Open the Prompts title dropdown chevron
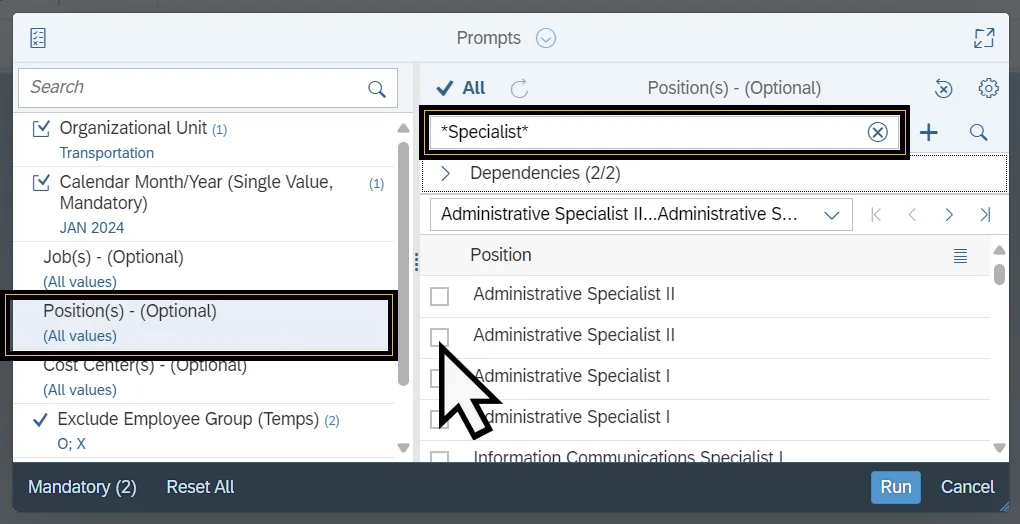 (545, 38)
